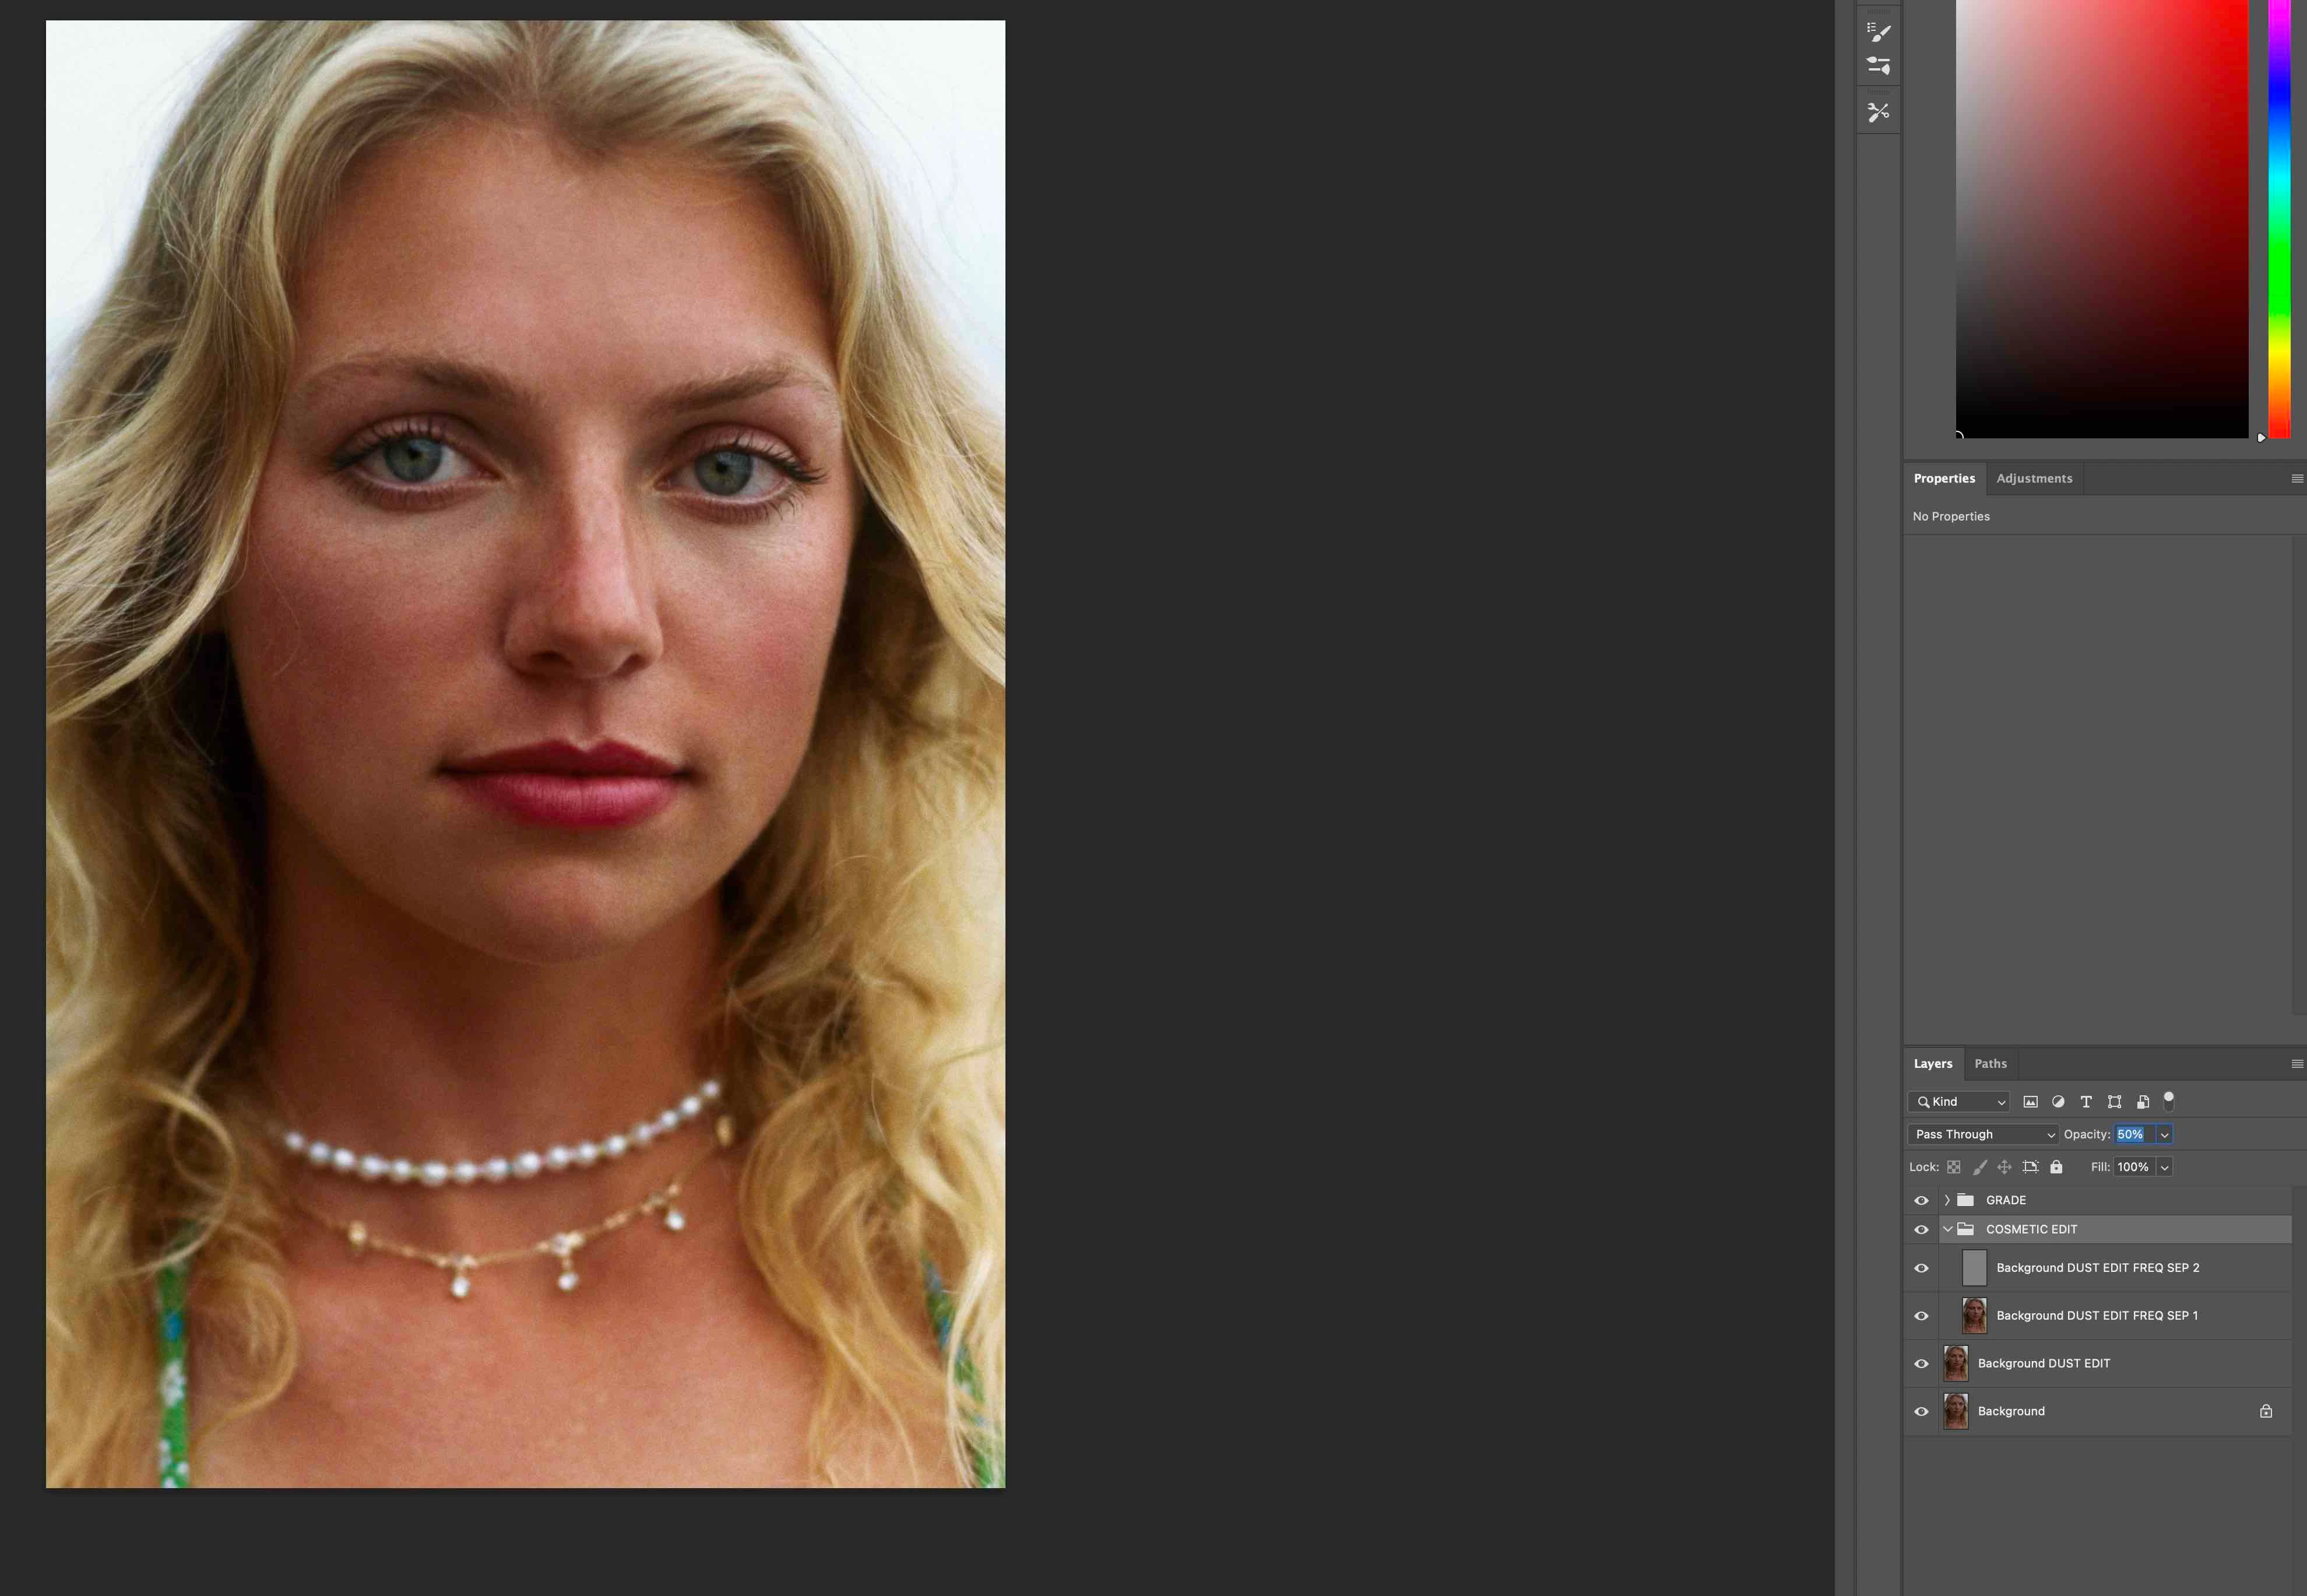2307x1596 pixels.
Task: Filter layers by type layers icon
Action: coord(2086,1102)
